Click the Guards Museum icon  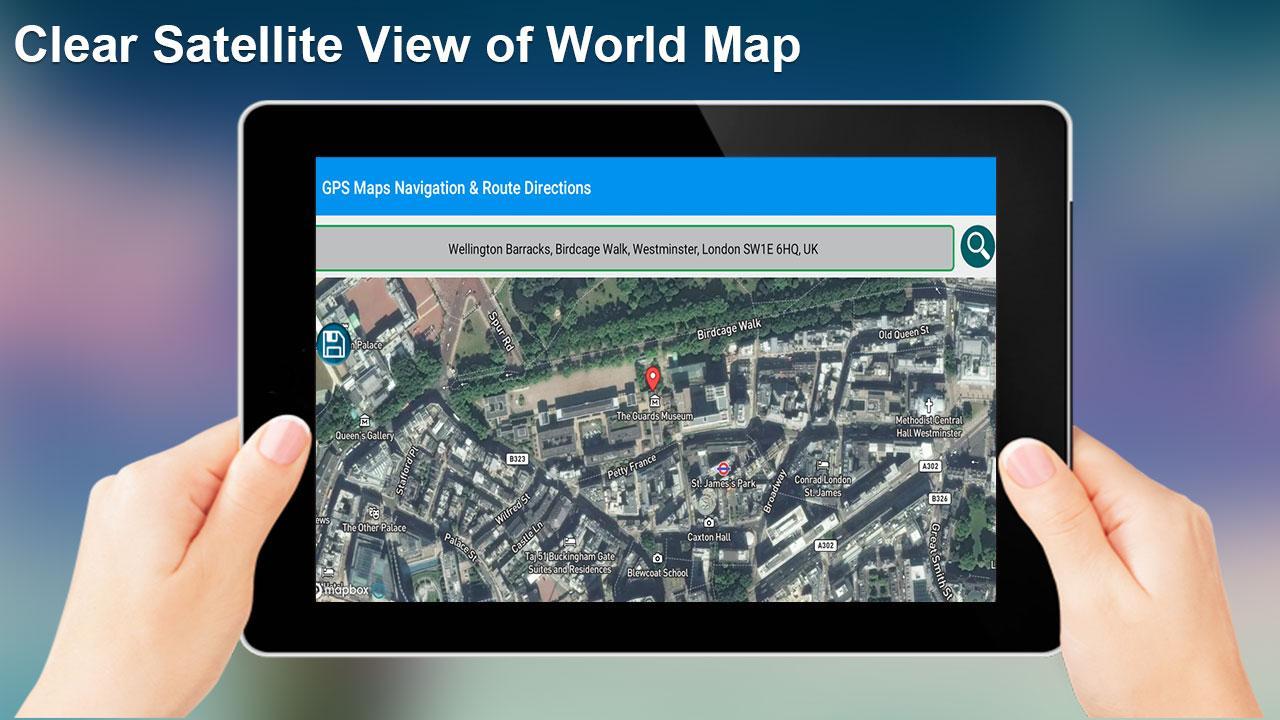point(654,402)
